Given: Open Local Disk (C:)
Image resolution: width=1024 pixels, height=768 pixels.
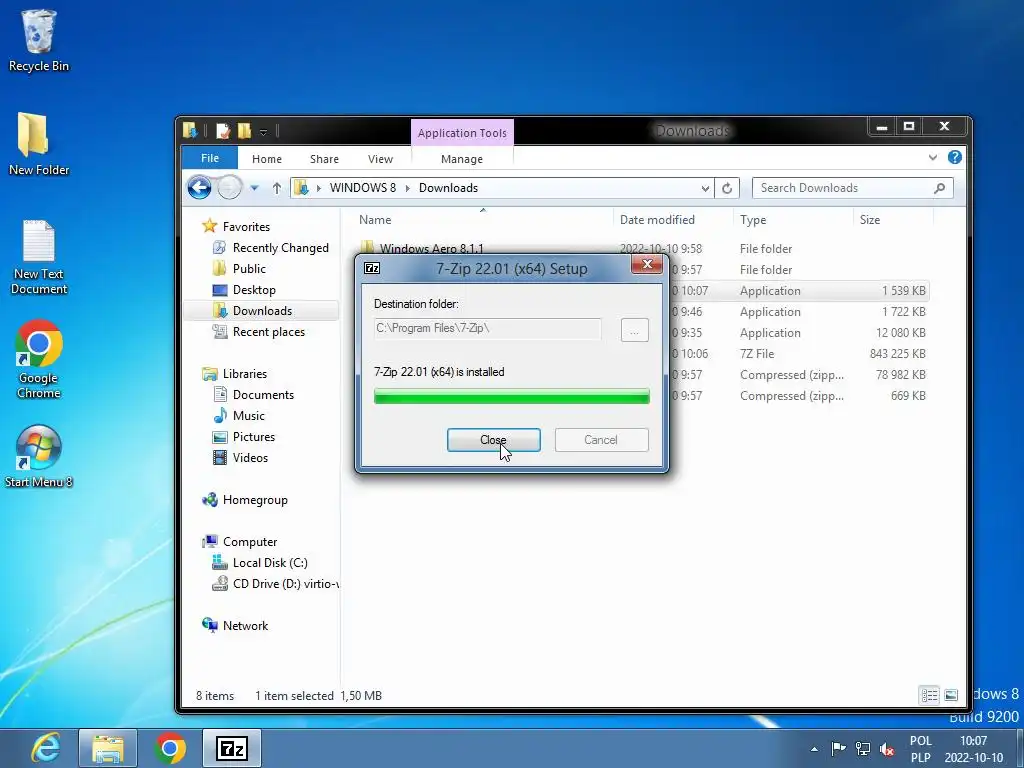Looking at the screenshot, I should pyautogui.click(x=260, y=563).
